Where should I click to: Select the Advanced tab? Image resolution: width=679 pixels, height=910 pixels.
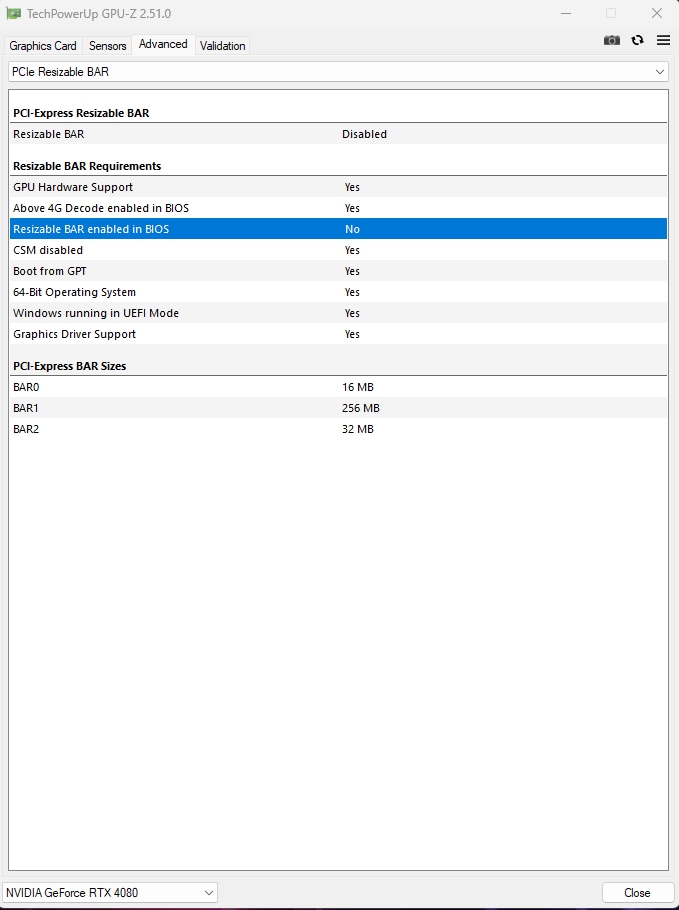[x=163, y=44]
